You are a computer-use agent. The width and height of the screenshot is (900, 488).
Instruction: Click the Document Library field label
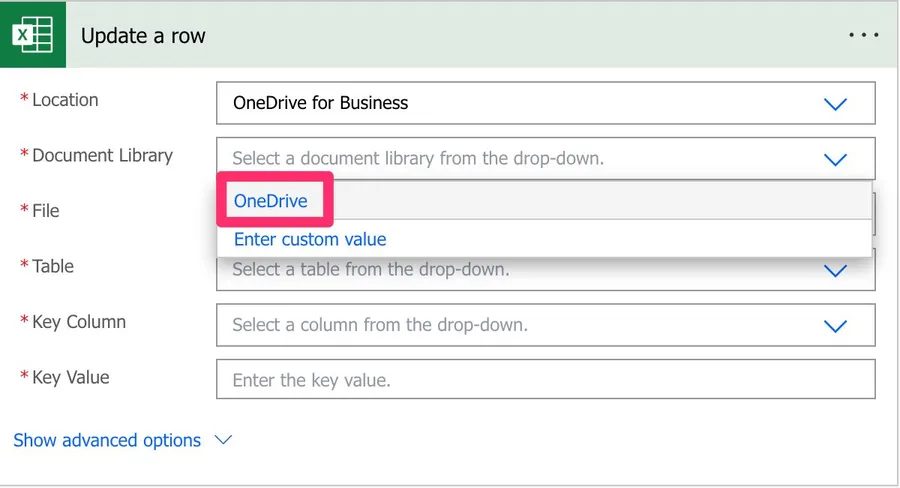point(102,155)
